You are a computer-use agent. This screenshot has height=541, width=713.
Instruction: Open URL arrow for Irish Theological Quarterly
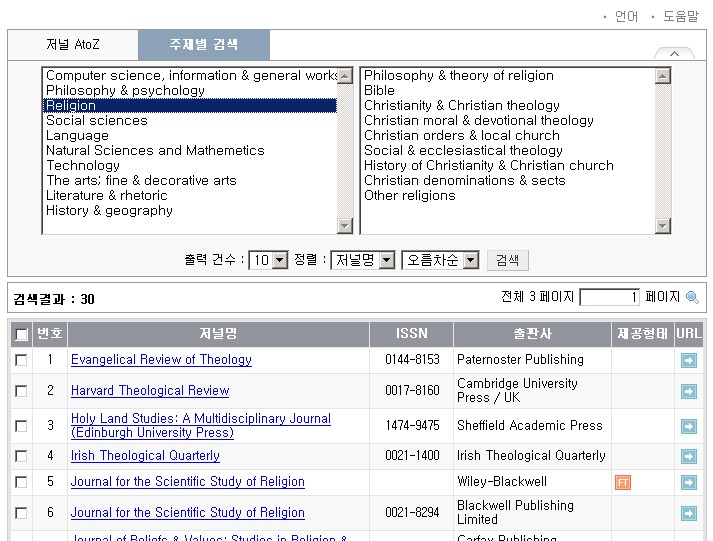(688, 456)
